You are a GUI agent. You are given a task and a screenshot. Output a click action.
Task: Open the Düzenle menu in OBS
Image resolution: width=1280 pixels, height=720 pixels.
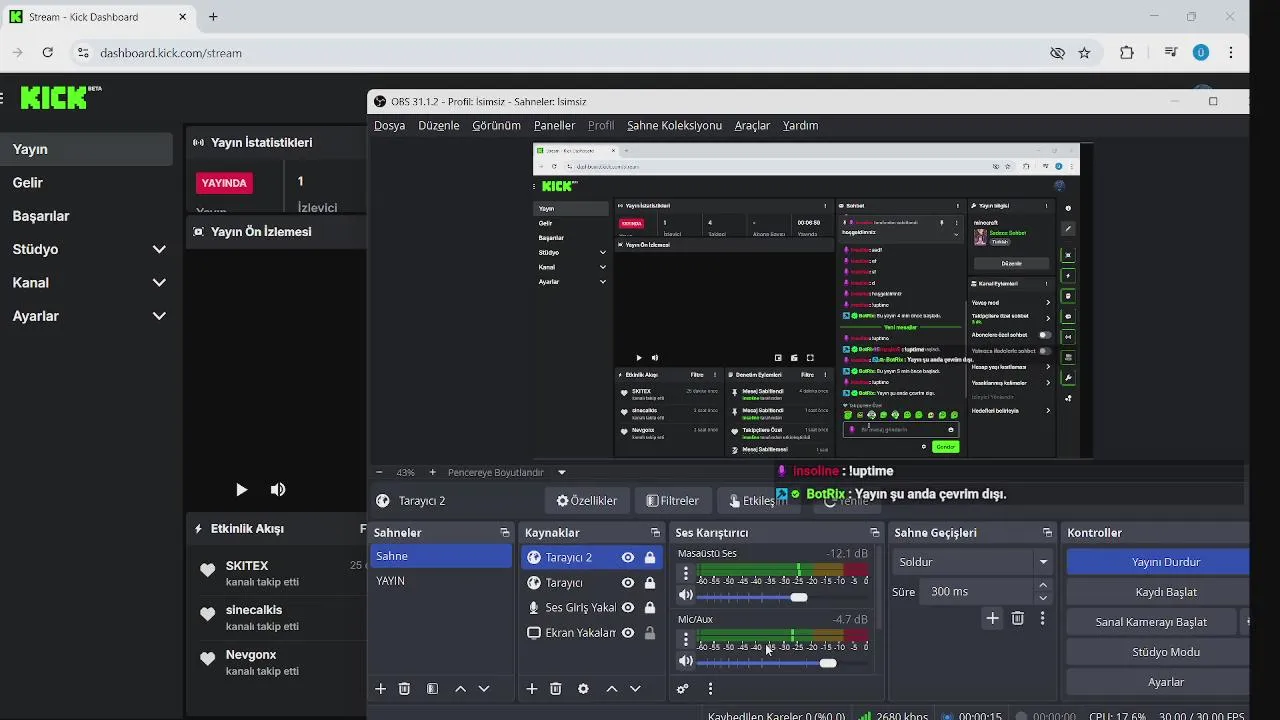pos(439,126)
